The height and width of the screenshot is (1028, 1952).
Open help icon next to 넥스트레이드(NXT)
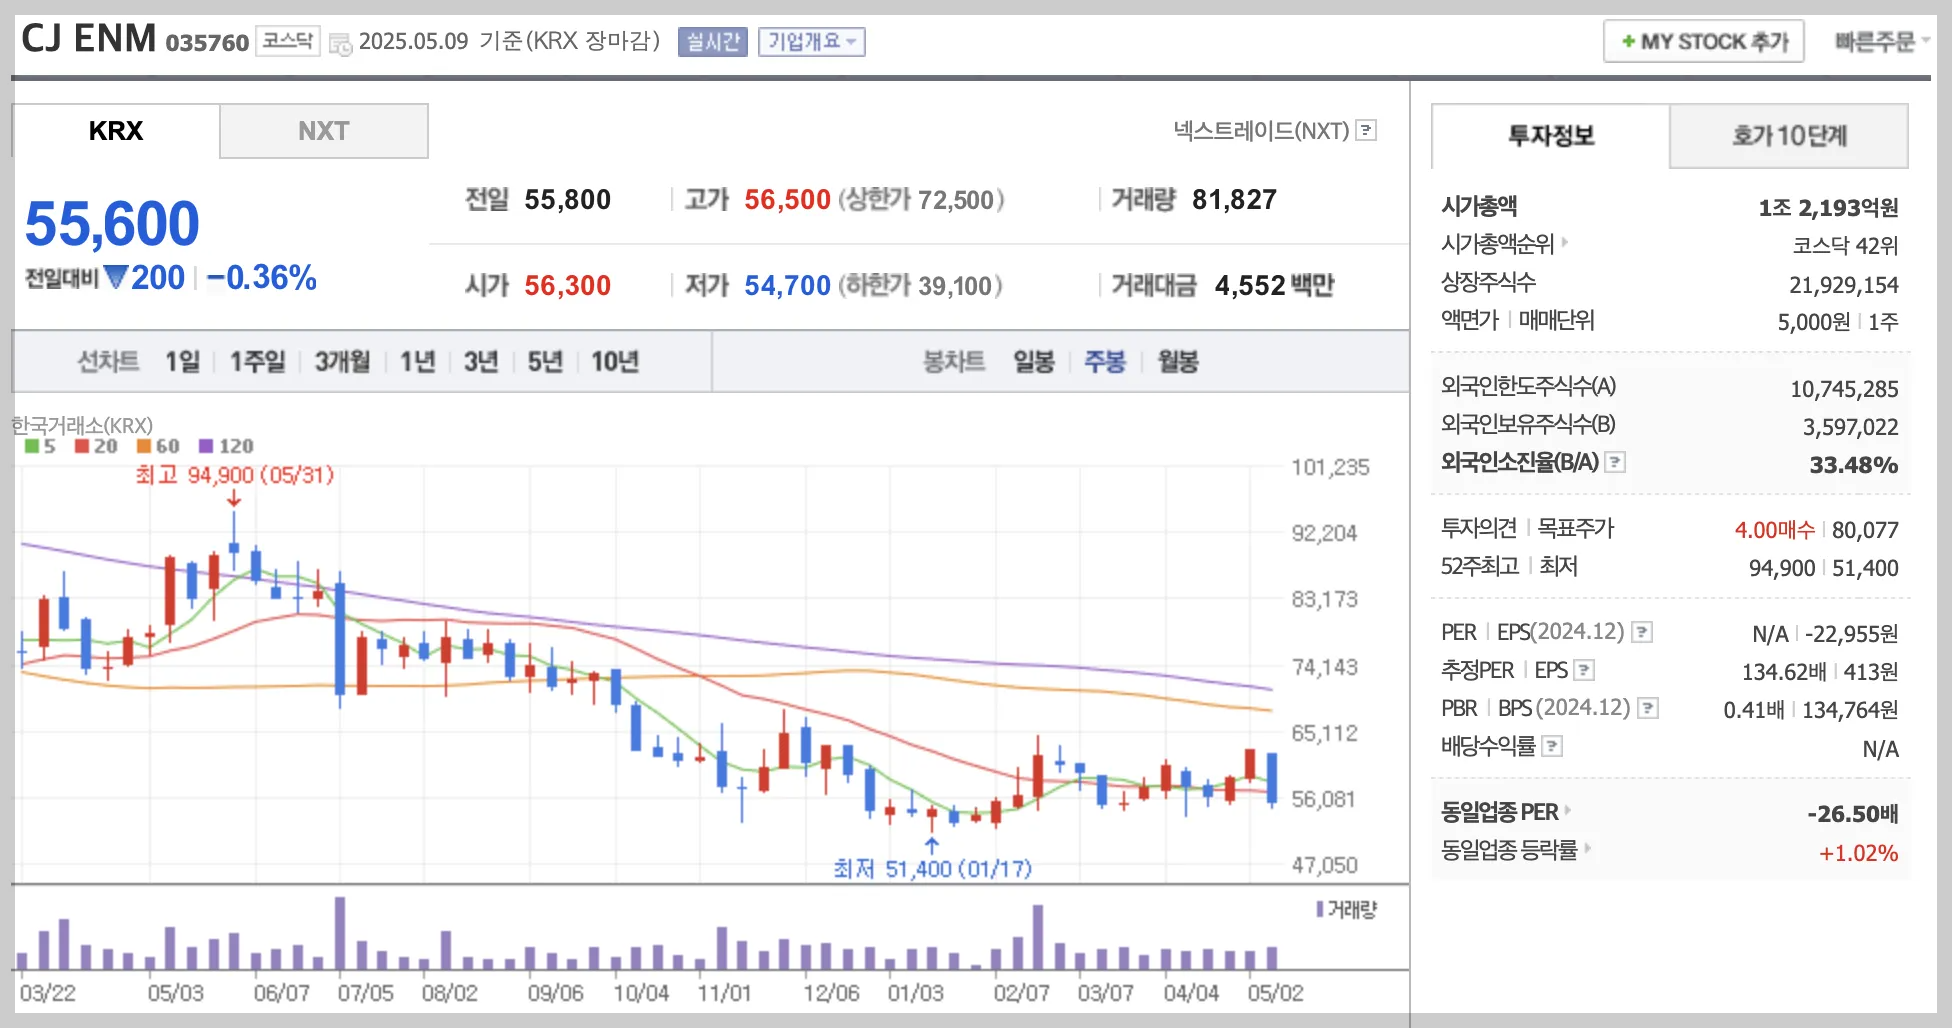point(1366,130)
